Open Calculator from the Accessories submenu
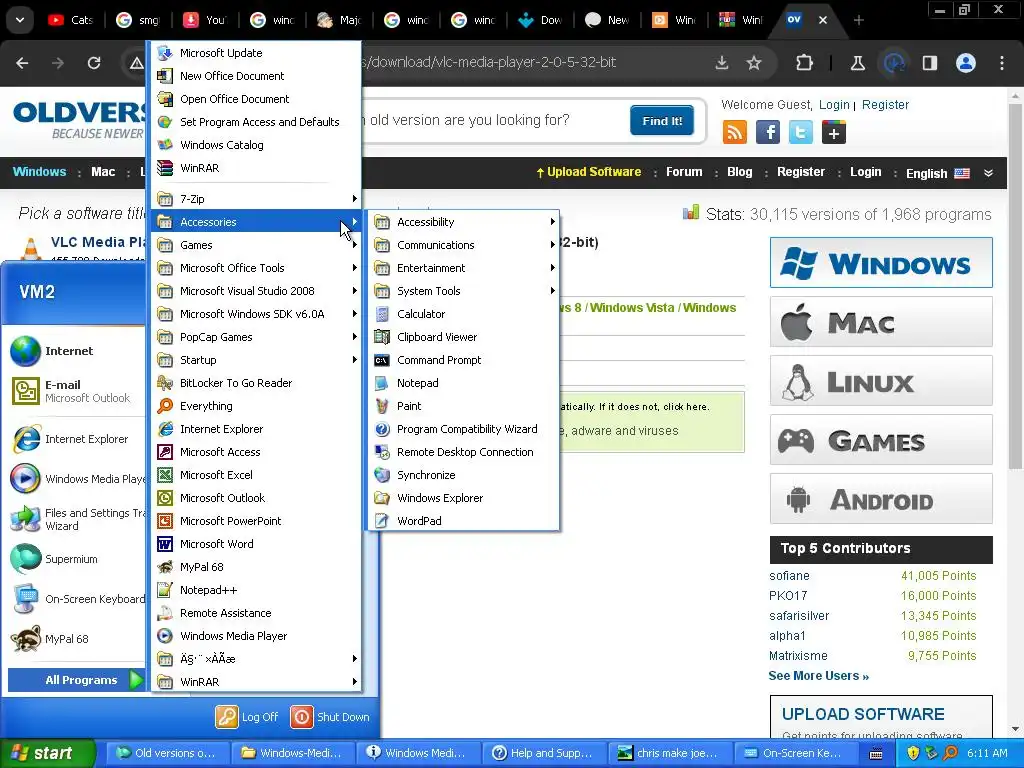 [x=463, y=314]
